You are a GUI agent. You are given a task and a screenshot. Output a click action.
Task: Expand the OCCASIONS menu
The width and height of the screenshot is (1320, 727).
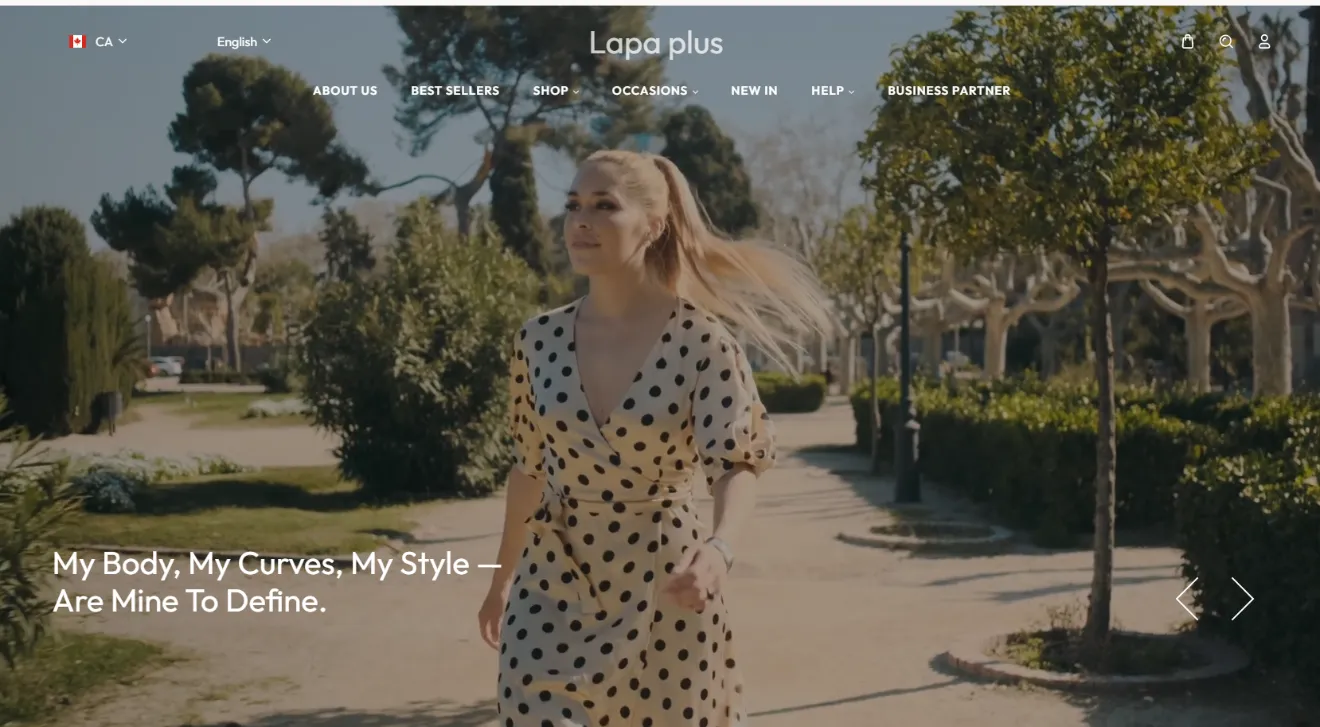click(x=655, y=90)
